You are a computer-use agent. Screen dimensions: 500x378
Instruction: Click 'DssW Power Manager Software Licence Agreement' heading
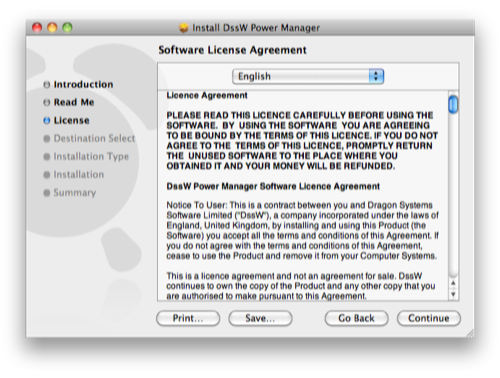pyautogui.click(x=273, y=186)
